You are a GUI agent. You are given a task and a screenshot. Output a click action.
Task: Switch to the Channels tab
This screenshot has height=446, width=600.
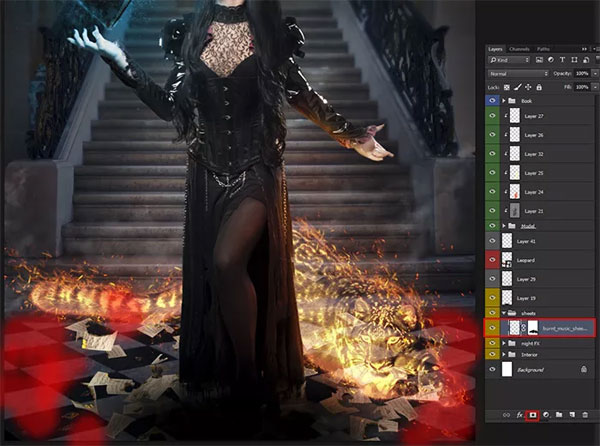point(519,49)
